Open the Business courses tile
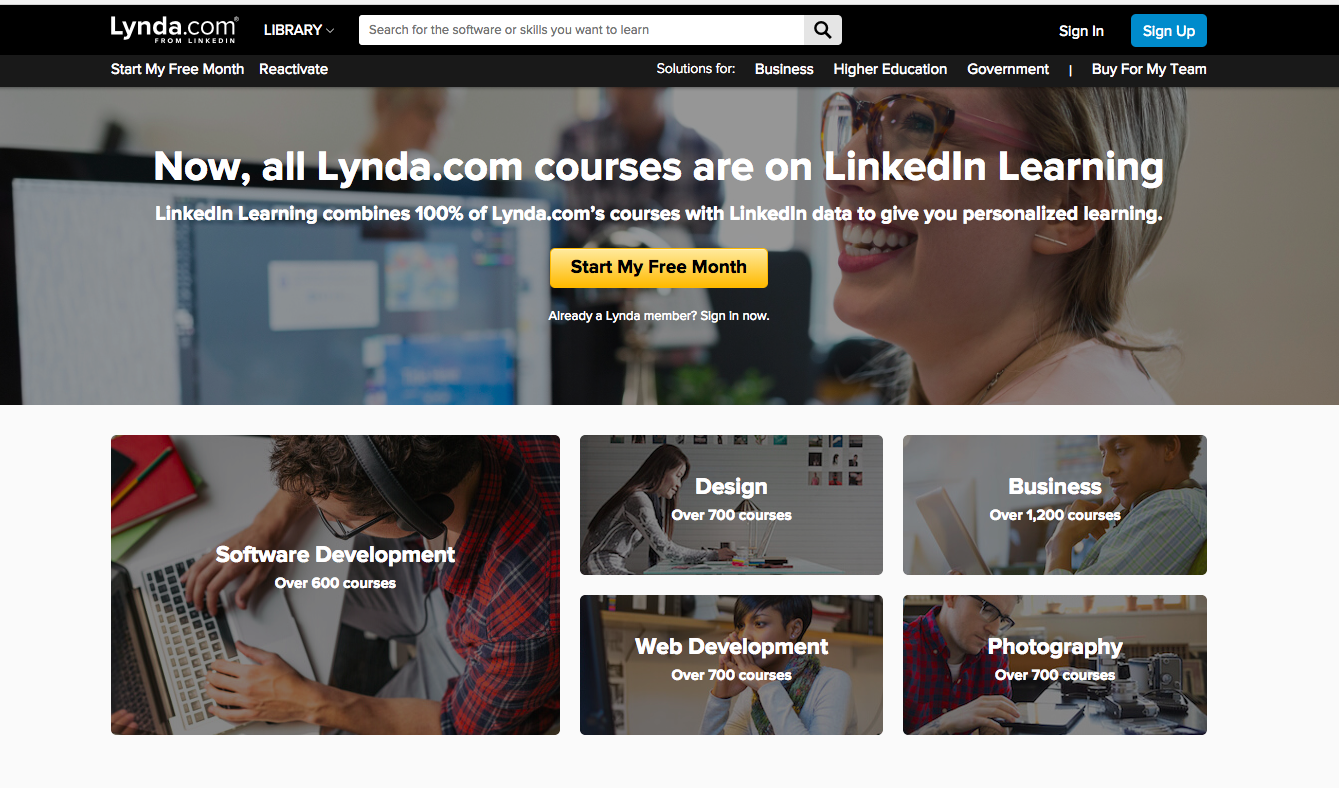 [1055, 505]
